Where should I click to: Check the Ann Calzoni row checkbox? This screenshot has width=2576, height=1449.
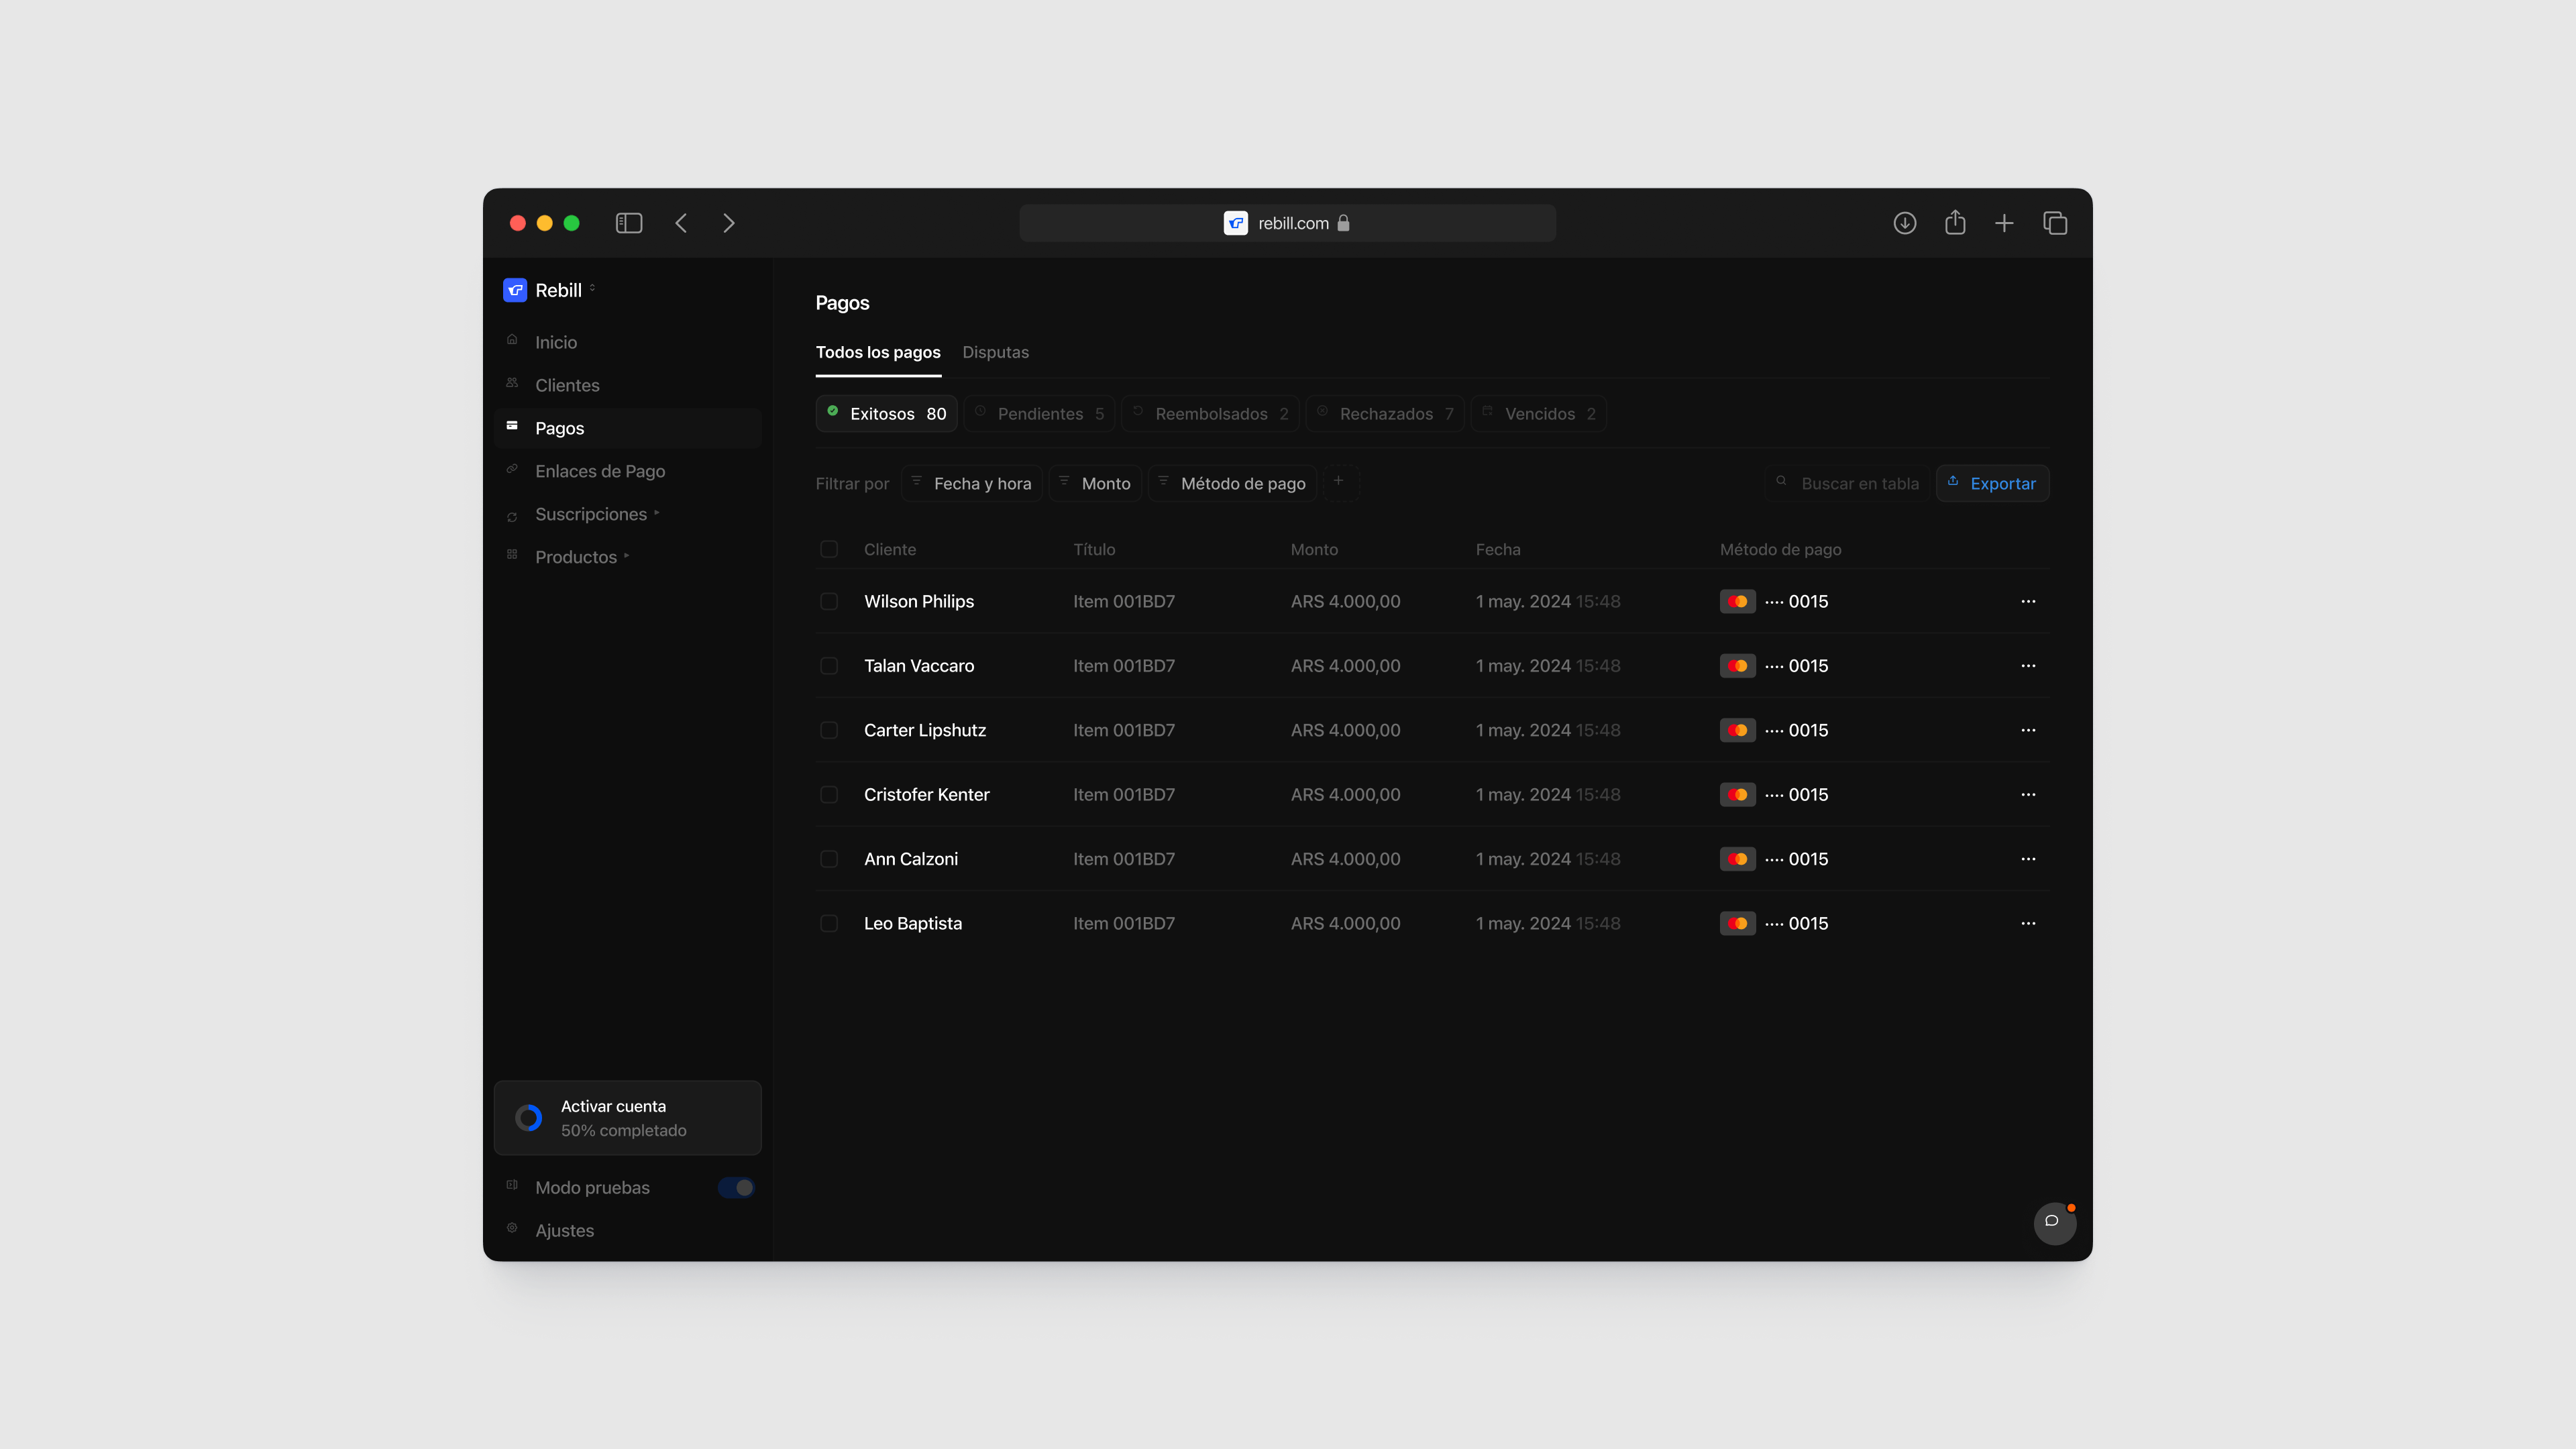pyautogui.click(x=829, y=859)
